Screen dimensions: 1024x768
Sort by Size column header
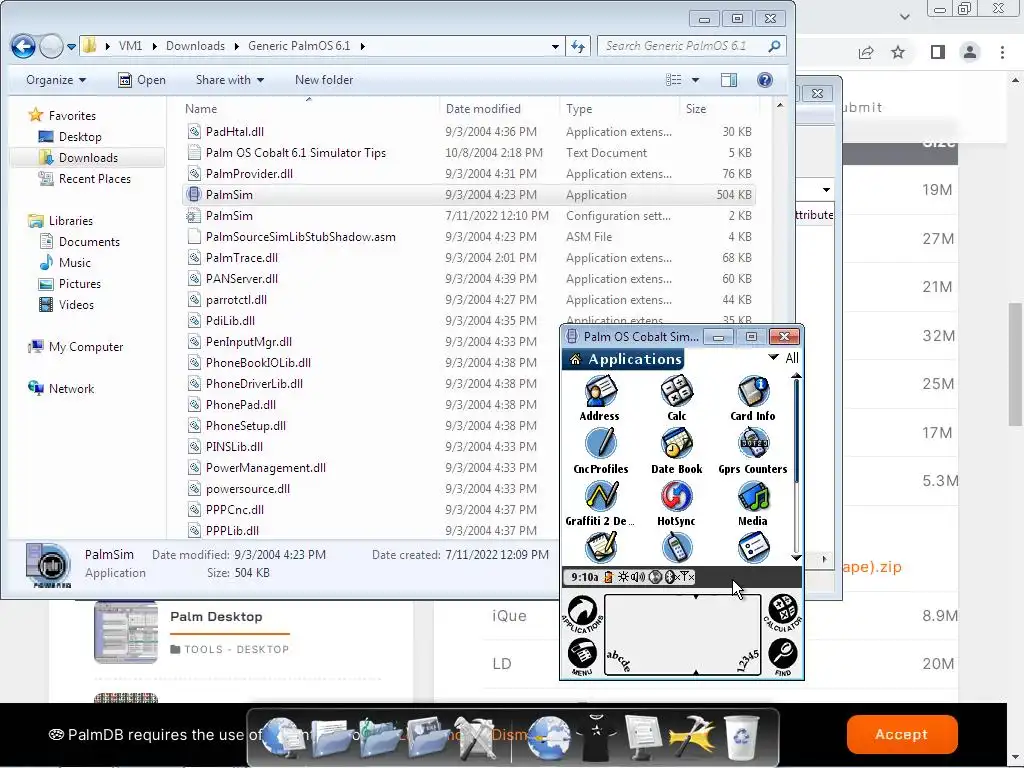(x=719, y=109)
